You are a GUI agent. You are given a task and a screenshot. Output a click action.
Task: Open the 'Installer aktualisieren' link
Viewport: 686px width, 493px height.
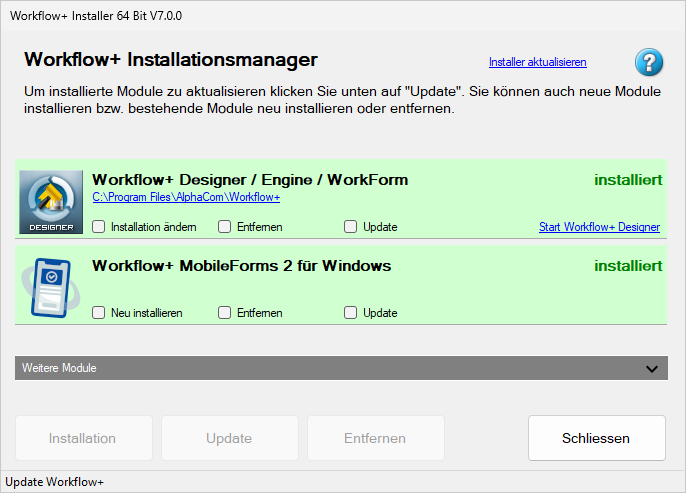538,62
